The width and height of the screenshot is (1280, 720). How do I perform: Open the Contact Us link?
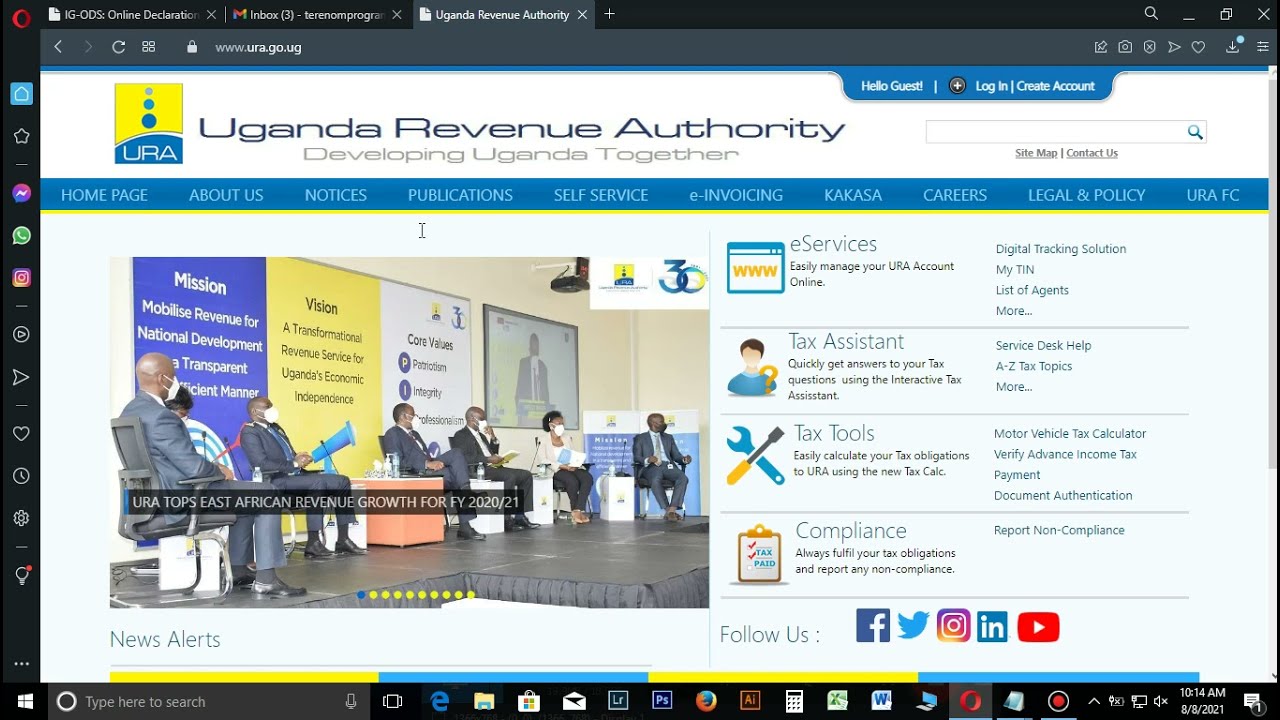[1092, 153]
